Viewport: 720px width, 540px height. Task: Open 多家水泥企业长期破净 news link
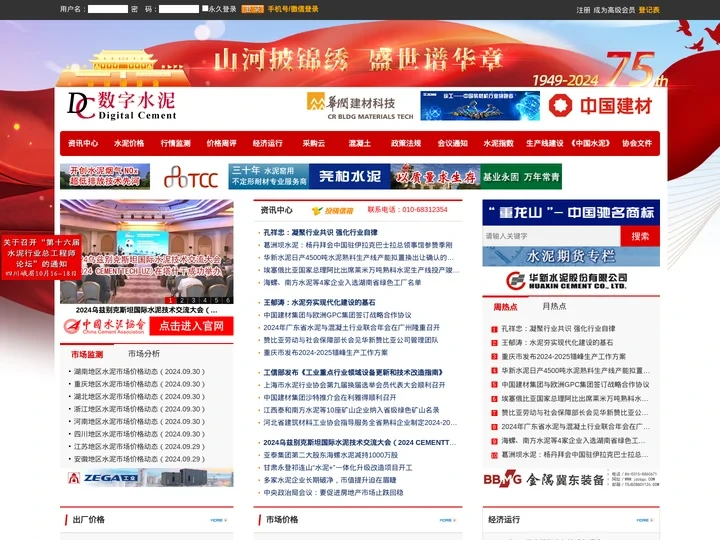click(x=330, y=480)
